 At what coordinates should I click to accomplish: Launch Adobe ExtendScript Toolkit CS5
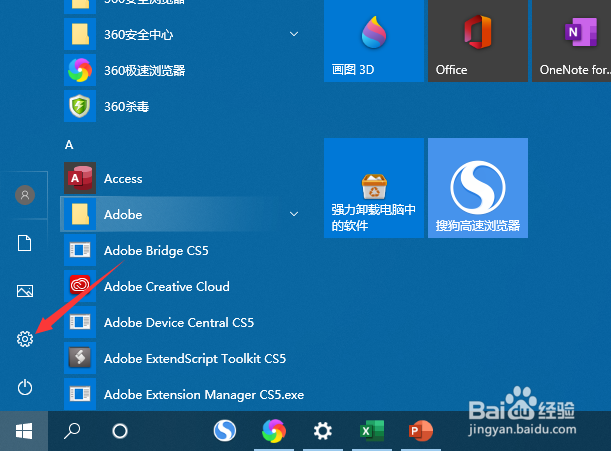(x=183, y=358)
